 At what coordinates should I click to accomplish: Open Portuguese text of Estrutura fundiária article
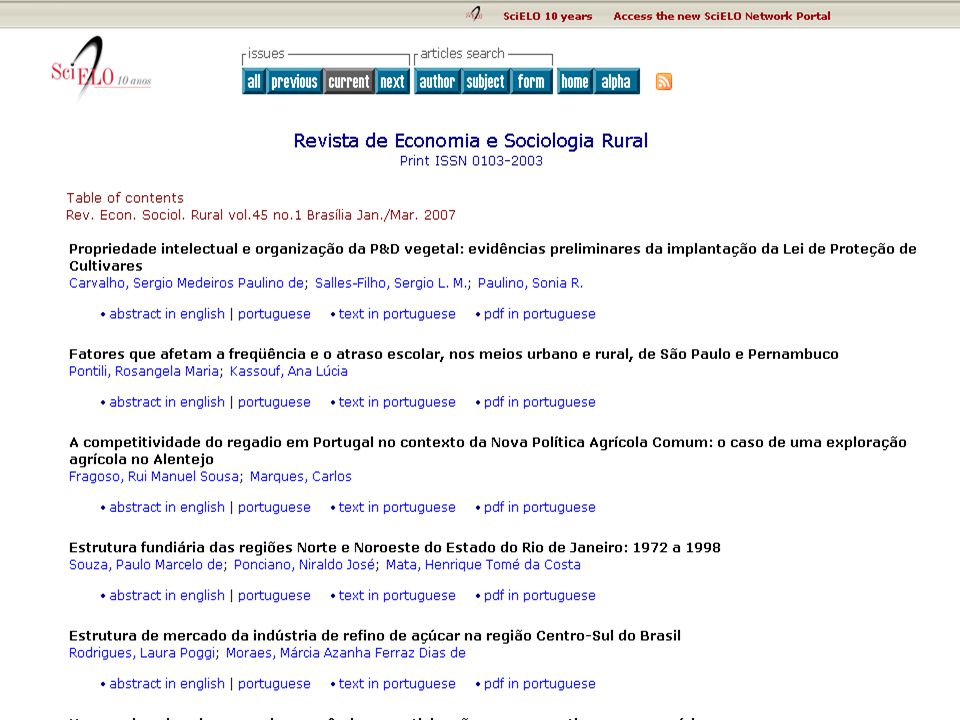(397, 595)
